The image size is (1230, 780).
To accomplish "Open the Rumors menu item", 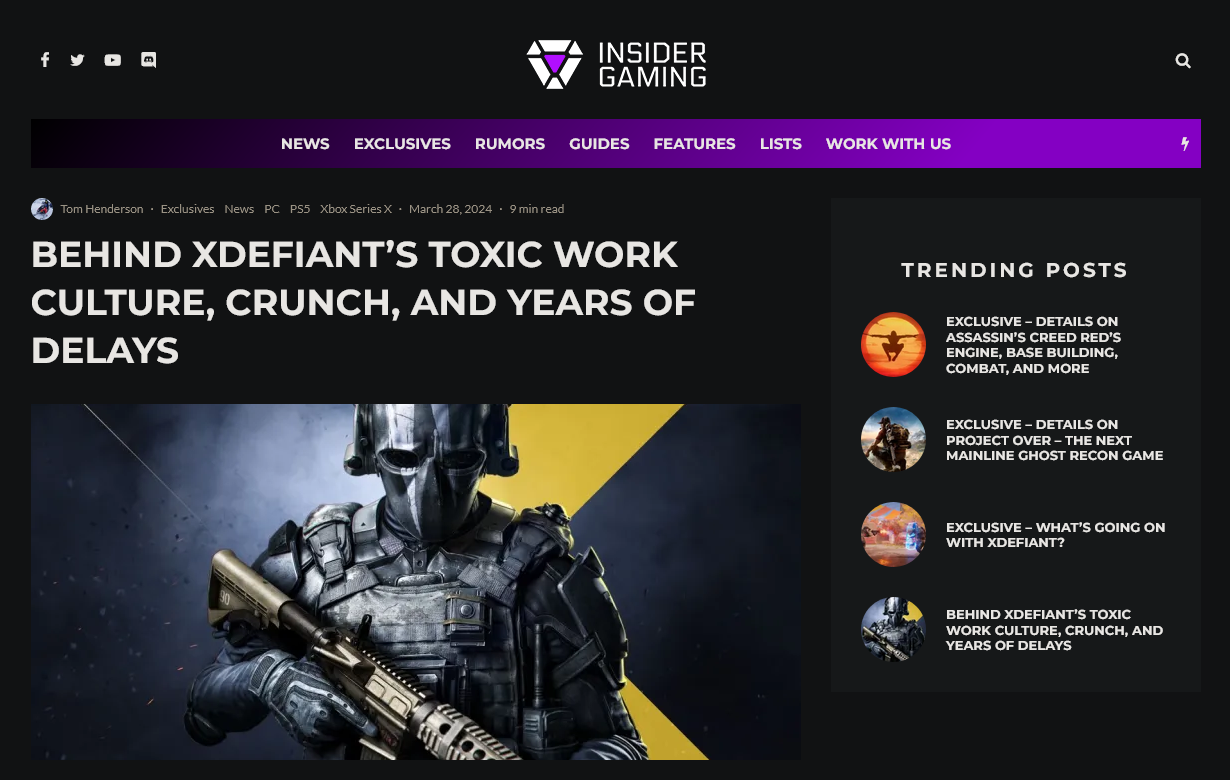I will (510, 144).
